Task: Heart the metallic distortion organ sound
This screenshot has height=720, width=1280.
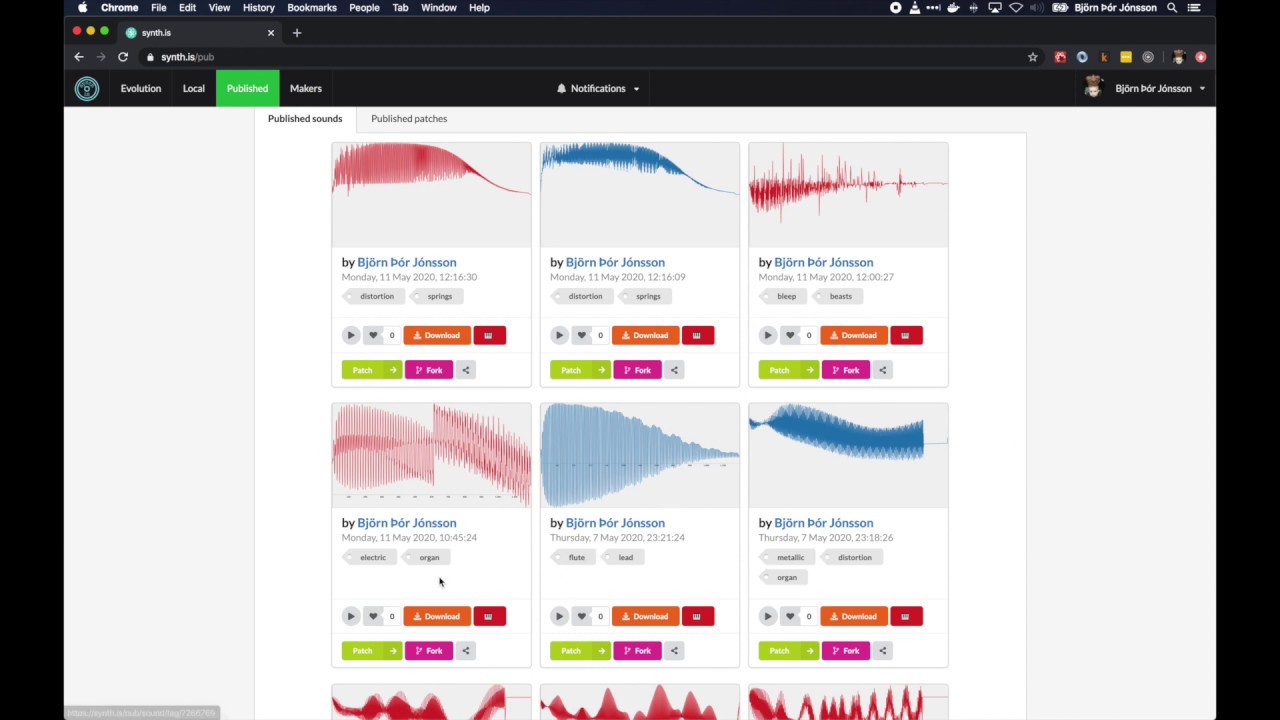Action: [790, 616]
